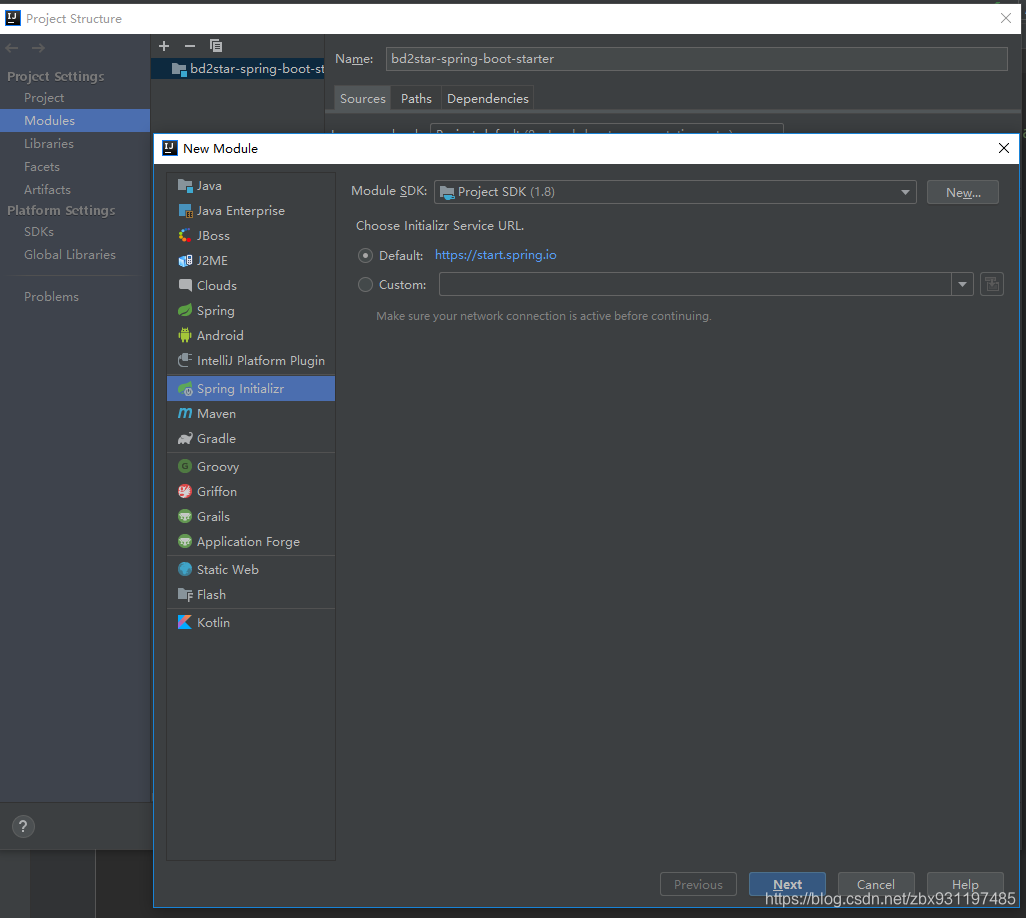Click the Clouds icon

pyautogui.click(x=185, y=285)
